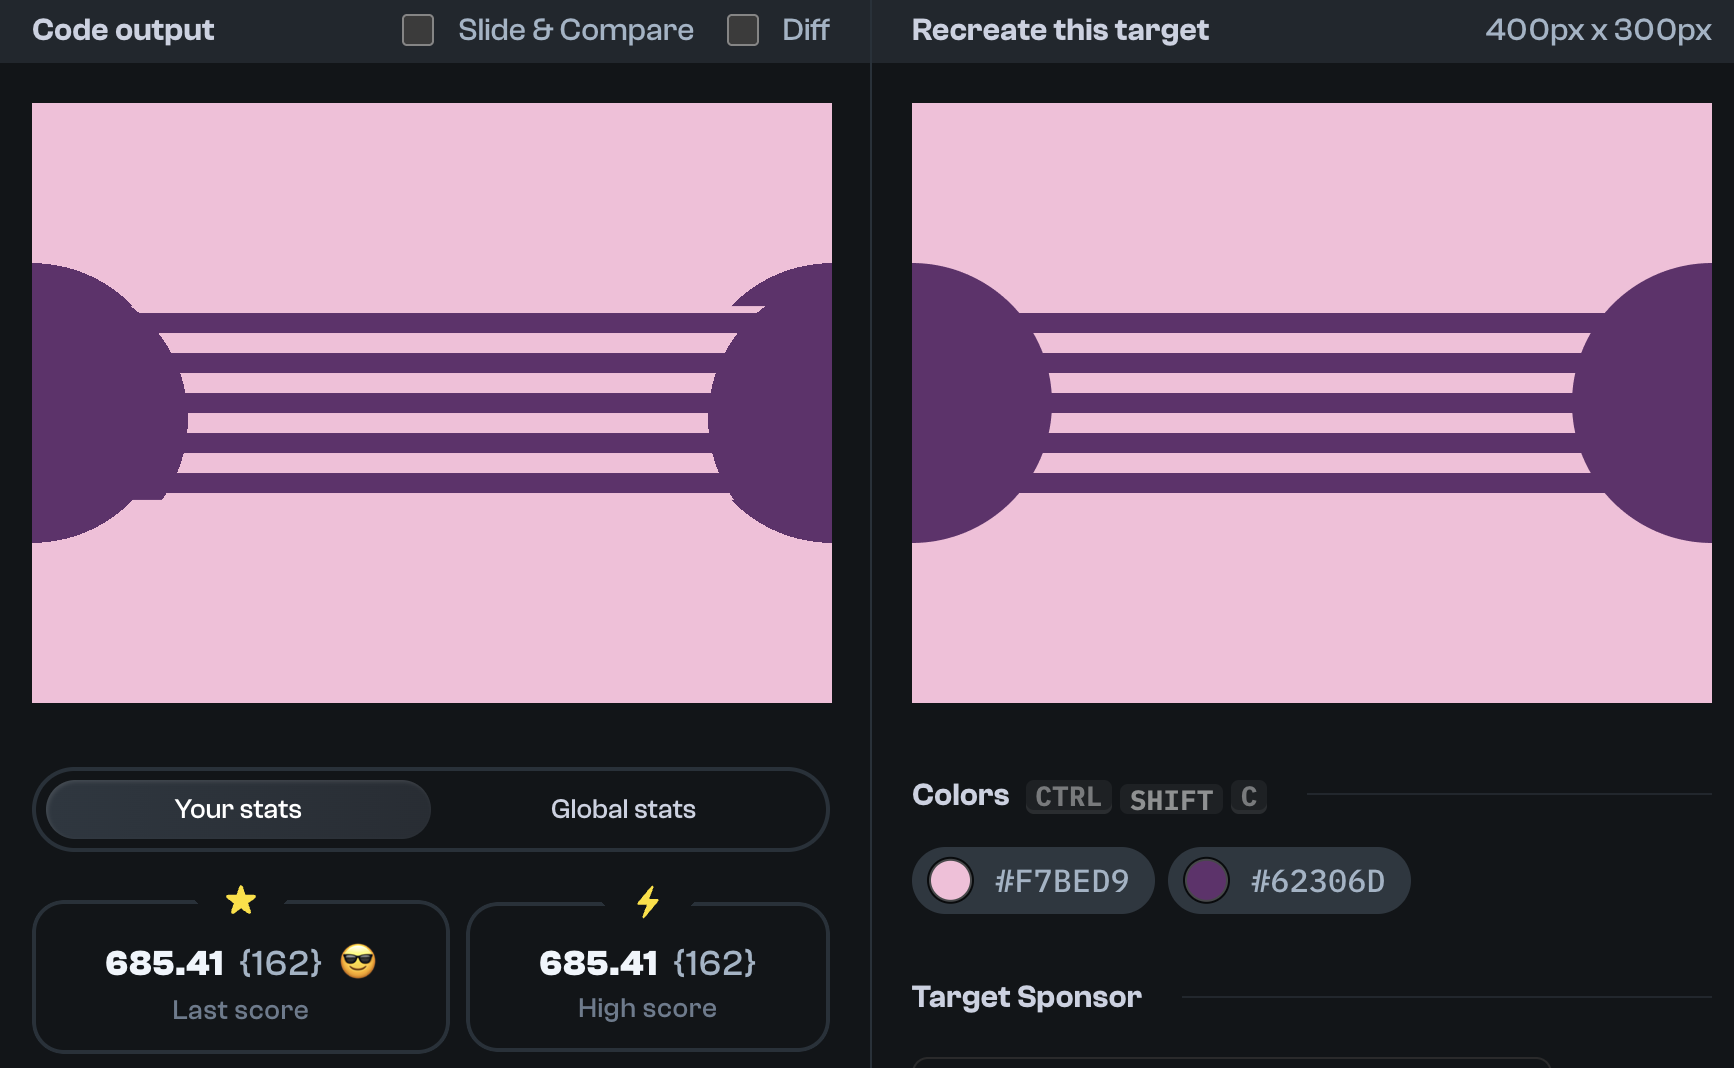Enable the Slide & Compare checkbox

point(418,30)
